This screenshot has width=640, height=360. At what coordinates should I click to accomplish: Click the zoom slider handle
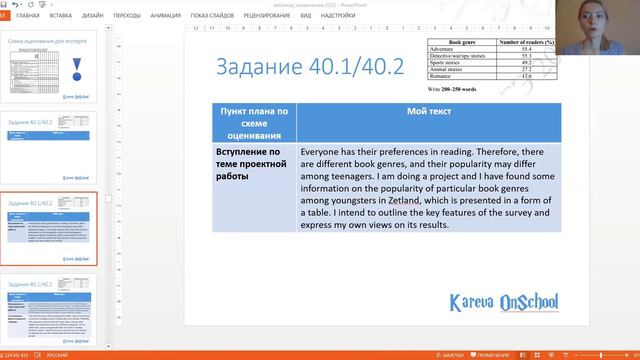coord(601,355)
